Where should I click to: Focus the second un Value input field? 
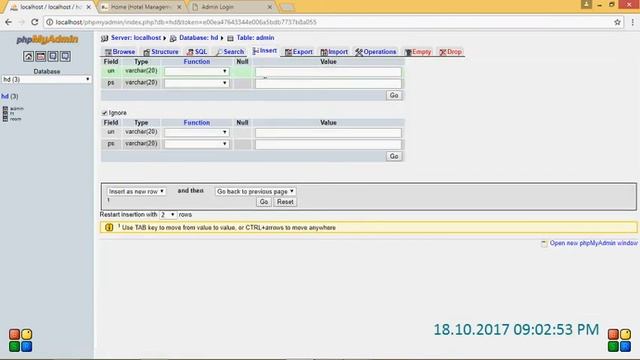[328, 133]
